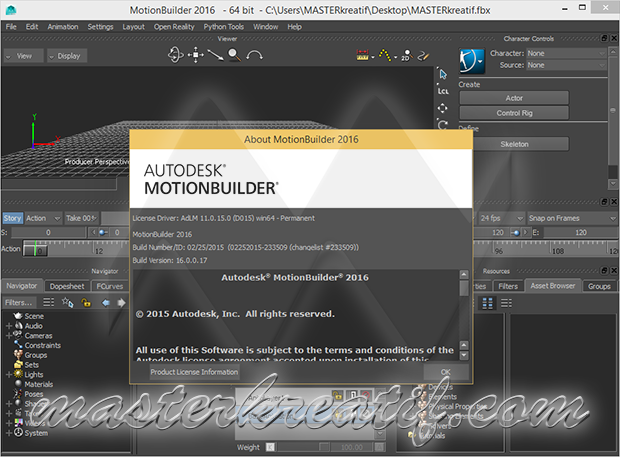
Task: Click the Action timeline slider handle
Action: tap(35, 250)
